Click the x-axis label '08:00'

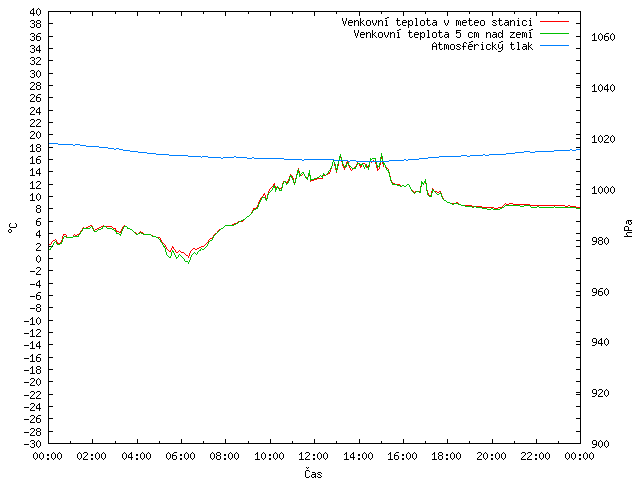tap(225, 456)
